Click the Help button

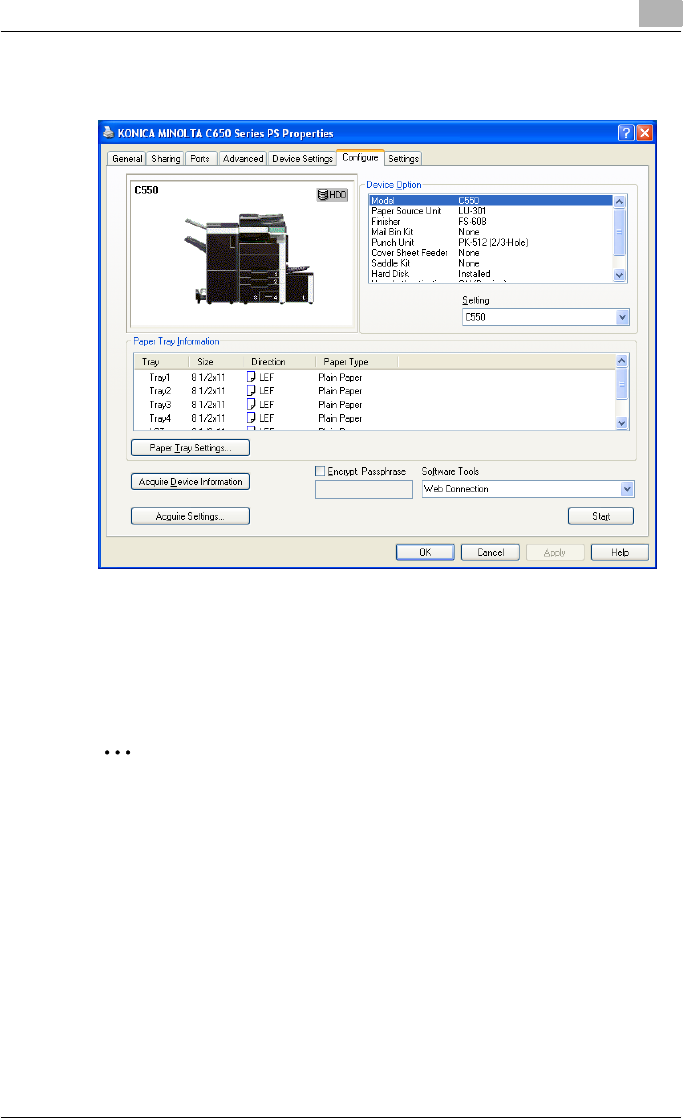click(620, 553)
